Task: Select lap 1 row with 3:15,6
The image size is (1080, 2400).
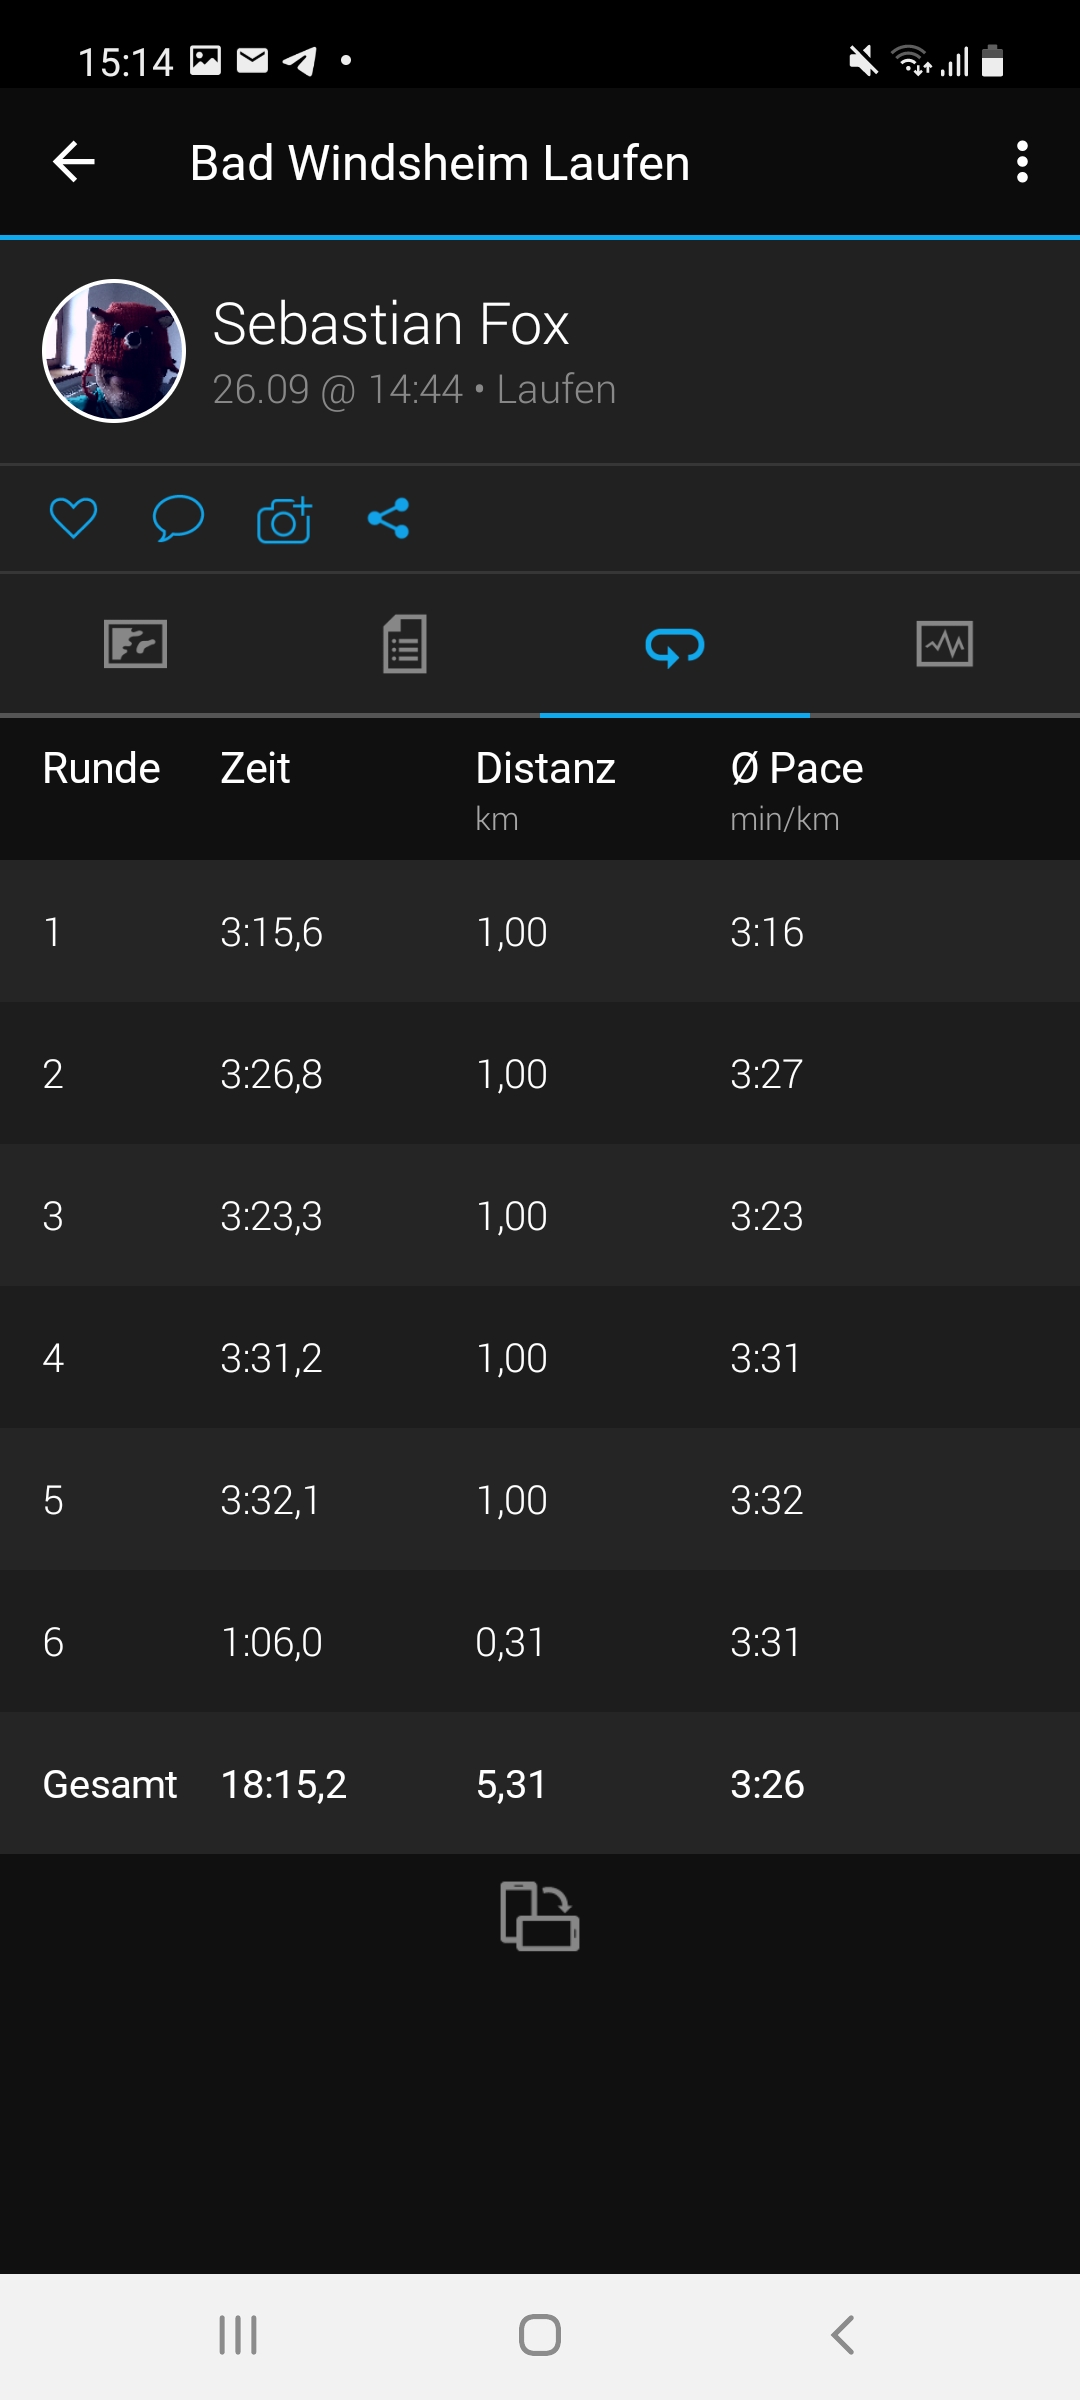Action: point(540,932)
